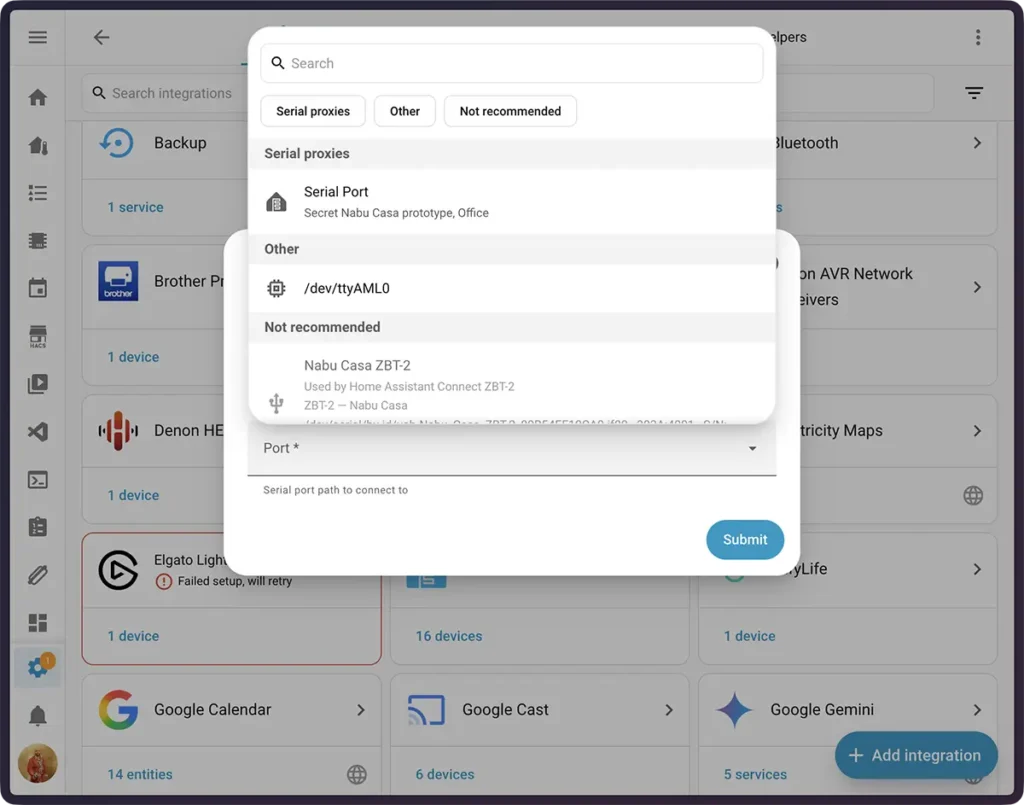Click the globe icon on Electricity Maps card
The image size is (1024, 805).
(973, 496)
